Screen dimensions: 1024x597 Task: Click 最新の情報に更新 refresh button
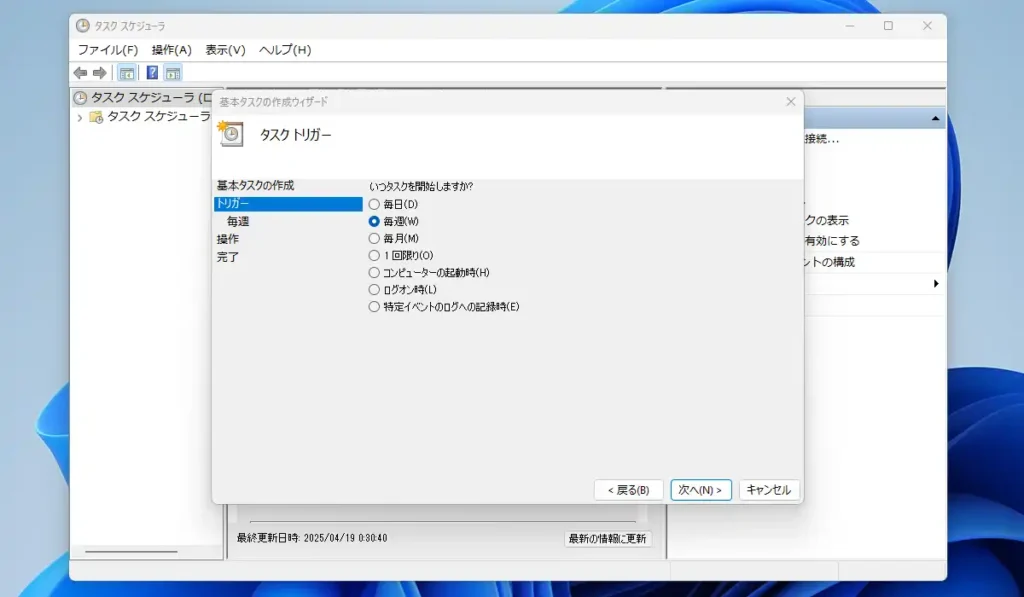(607, 538)
